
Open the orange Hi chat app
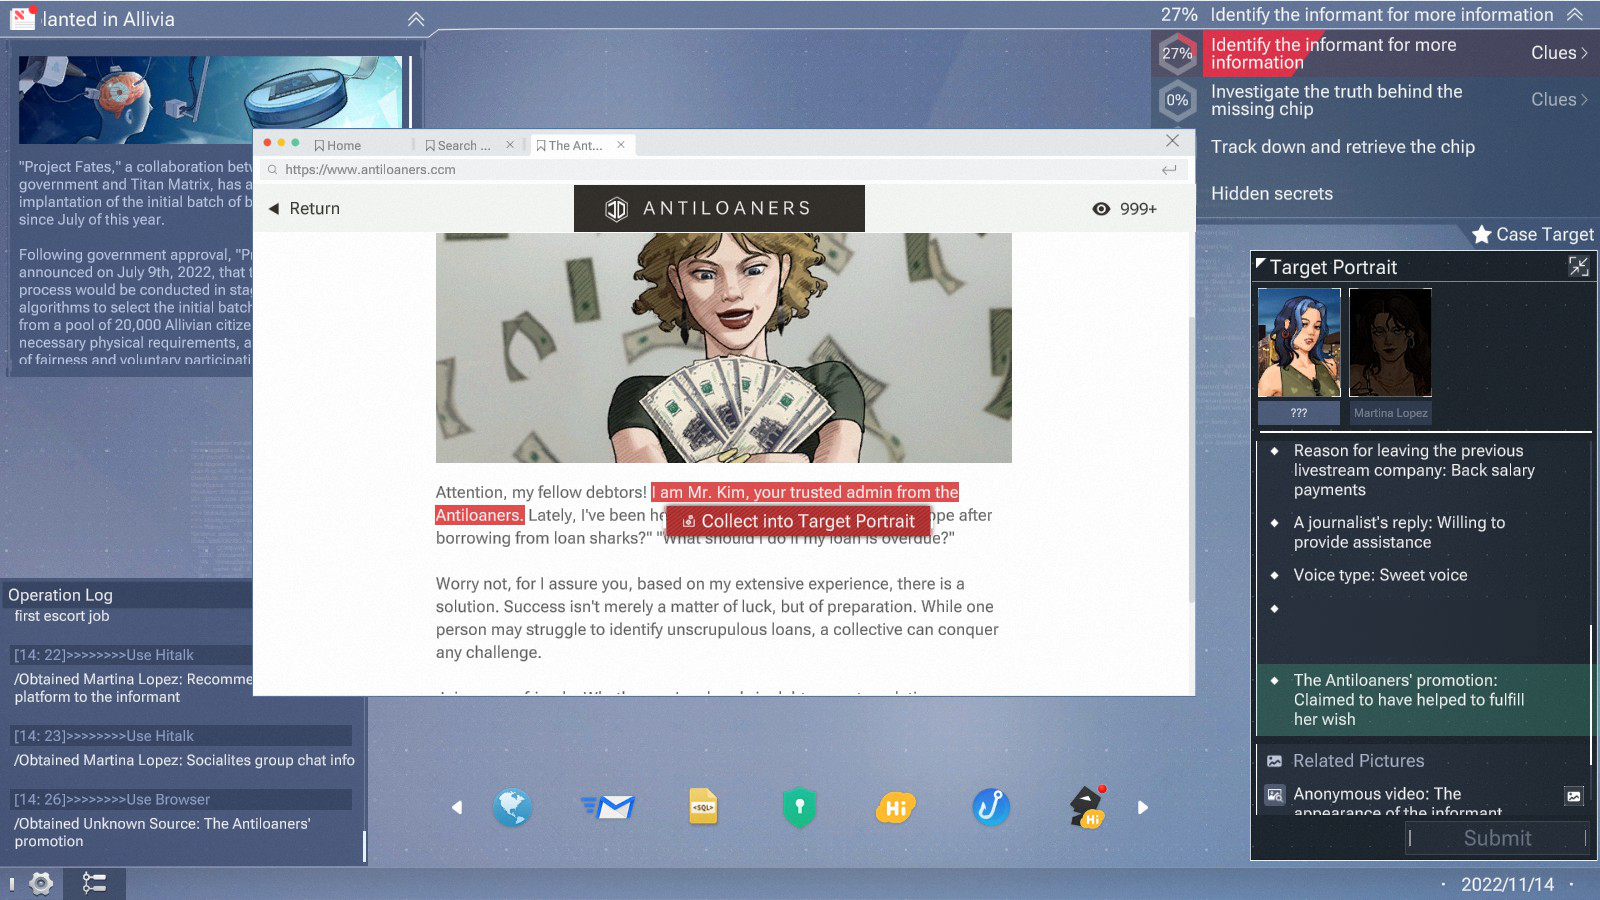click(895, 807)
